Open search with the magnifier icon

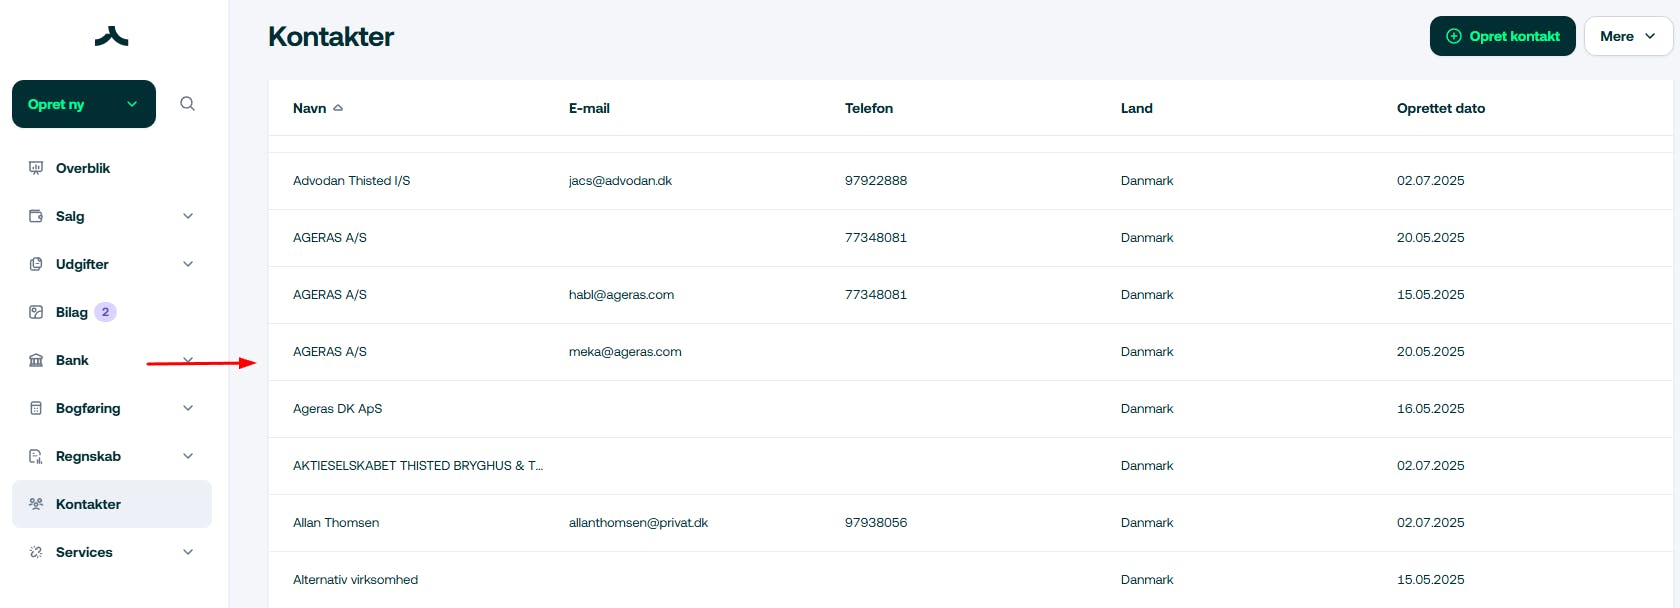coord(187,104)
